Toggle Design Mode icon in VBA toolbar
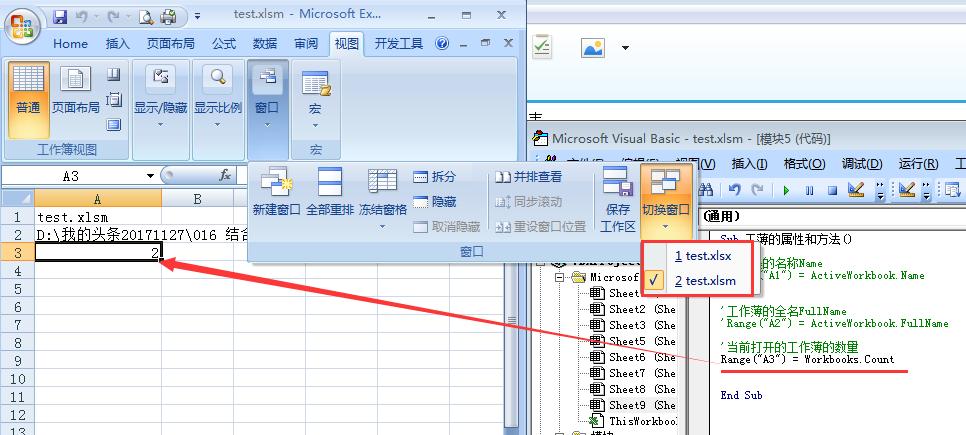This screenshot has height=435, width=966. [x=856, y=190]
